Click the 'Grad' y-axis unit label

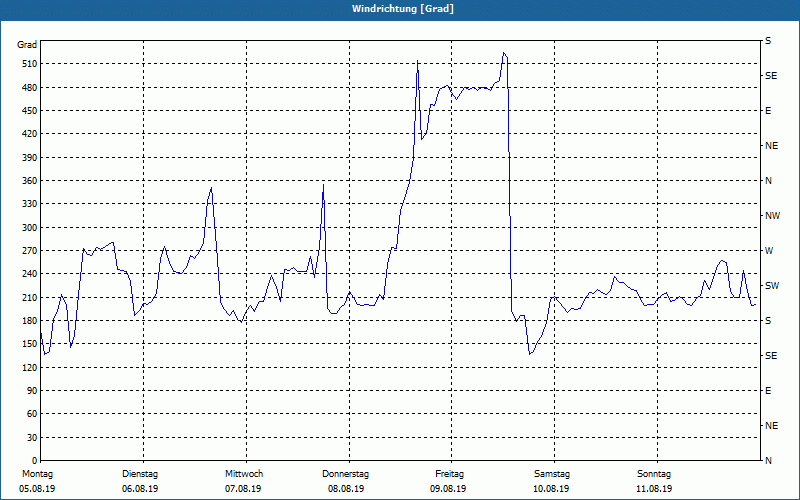27,45
